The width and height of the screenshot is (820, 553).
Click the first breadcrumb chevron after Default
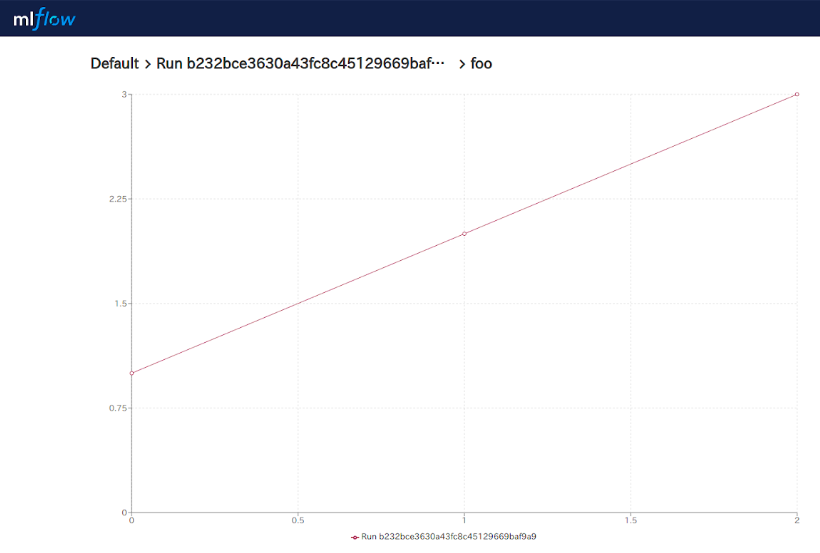(x=147, y=64)
